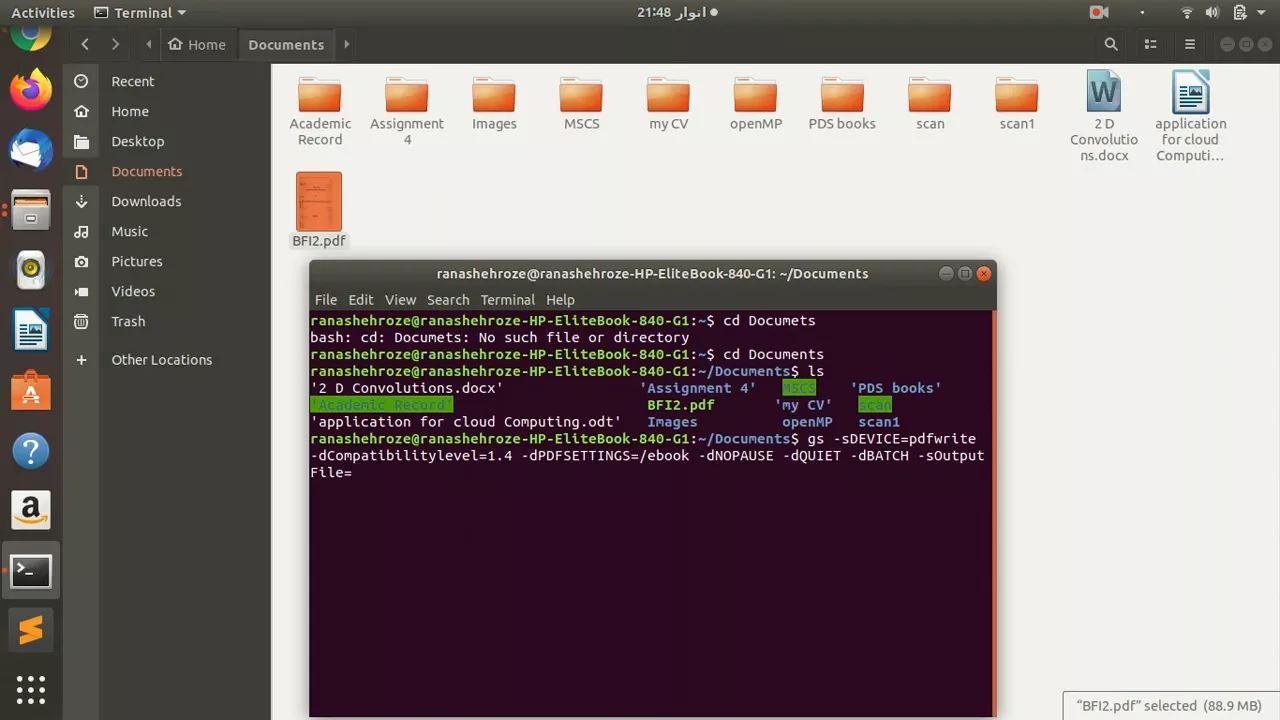This screenshot has width=1280, height=720.
Task: Open the Files app in the dock
Action: pyautogui.click(x=31, y=211)
